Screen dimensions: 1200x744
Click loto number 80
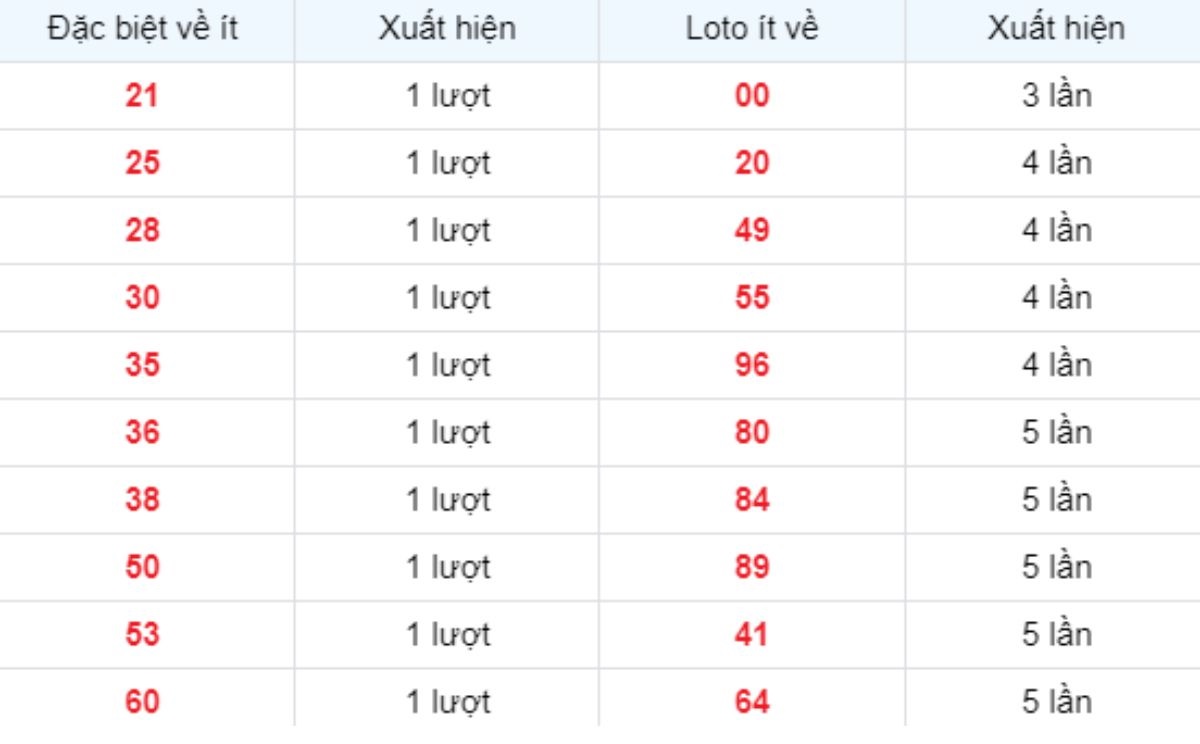(752, 433)
